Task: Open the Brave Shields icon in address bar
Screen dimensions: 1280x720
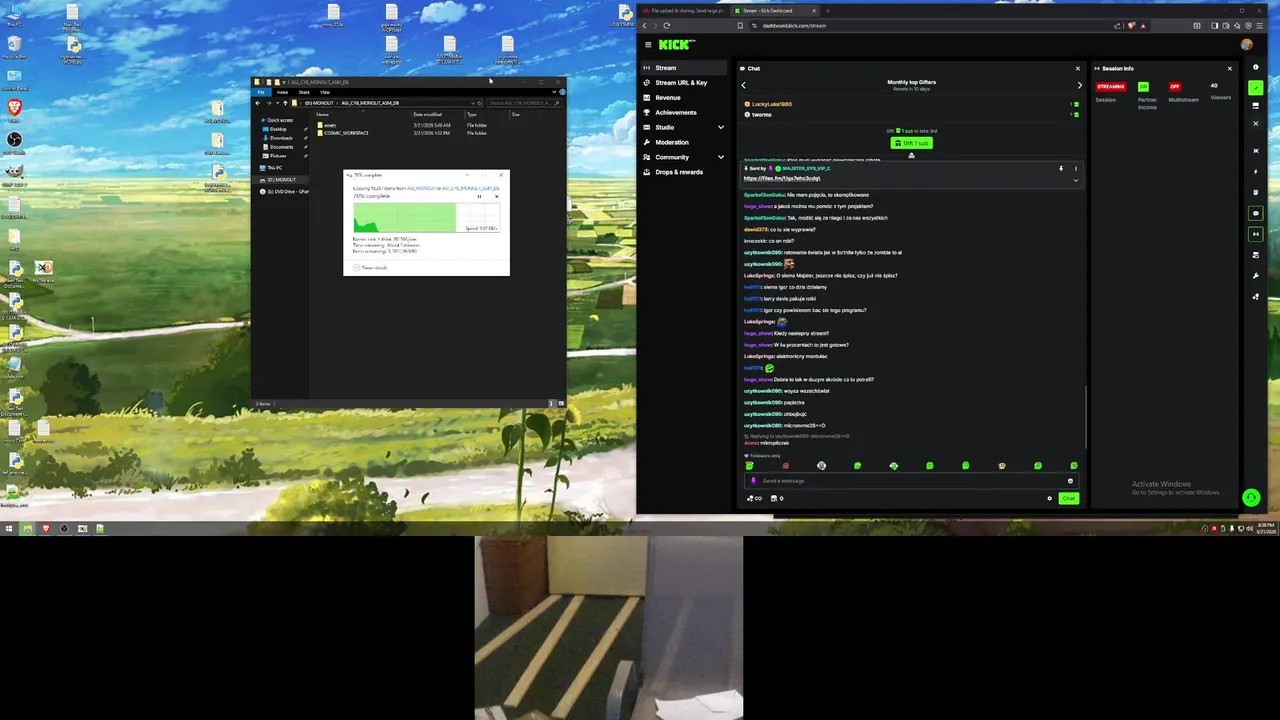Action: click(x=1131, y=25)
